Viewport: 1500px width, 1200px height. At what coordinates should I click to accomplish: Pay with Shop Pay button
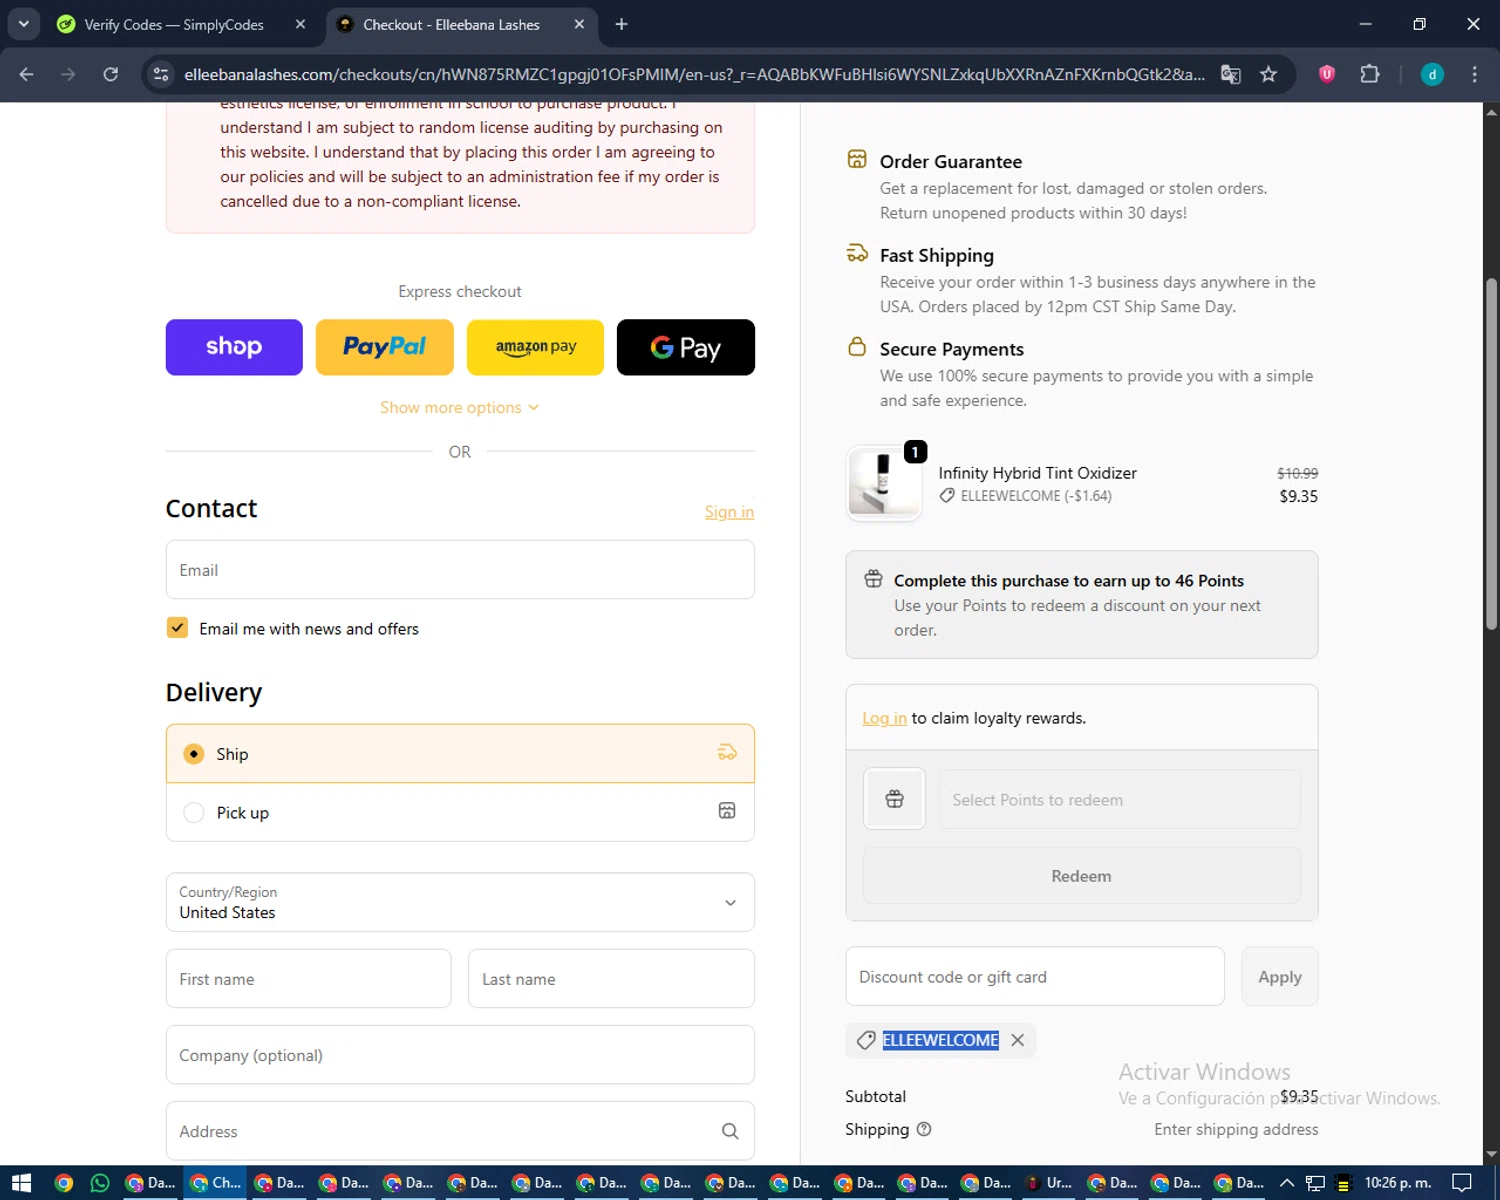234,347
